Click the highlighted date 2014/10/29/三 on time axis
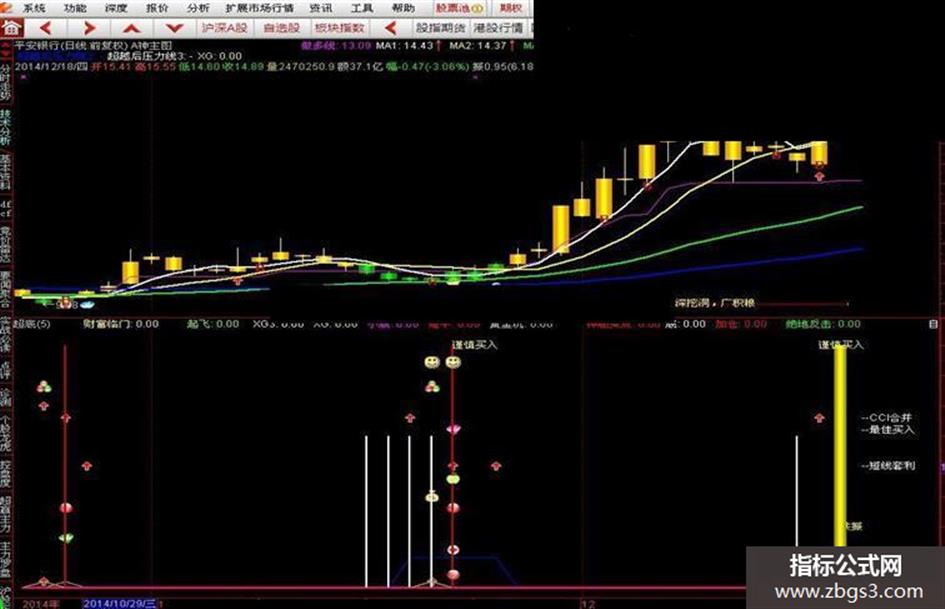The image size is (945, 609). [x=119, y=604]
